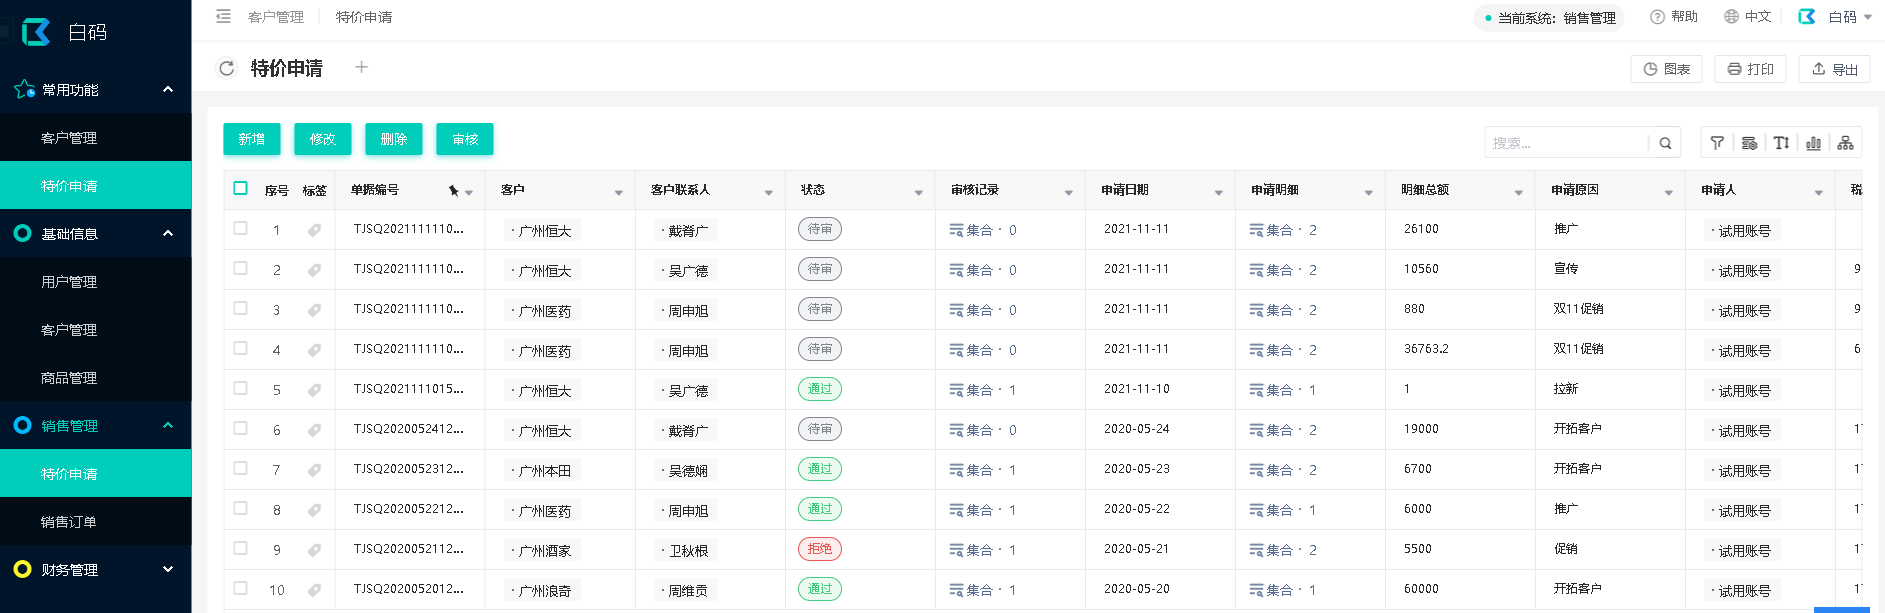The height and width of the screenshot is (613, 1885).
Task: Click the refresh icon beside 特价申请 title
Action: 227,68
